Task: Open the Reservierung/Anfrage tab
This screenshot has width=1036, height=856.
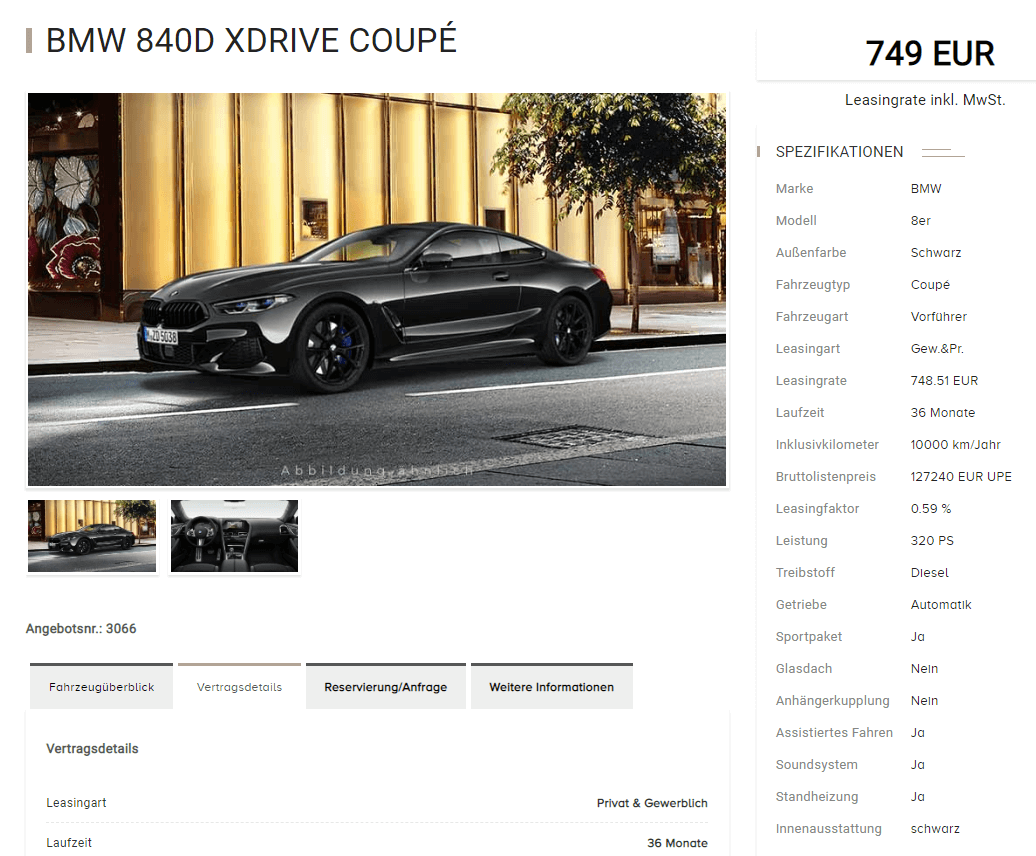Action: 386,686
